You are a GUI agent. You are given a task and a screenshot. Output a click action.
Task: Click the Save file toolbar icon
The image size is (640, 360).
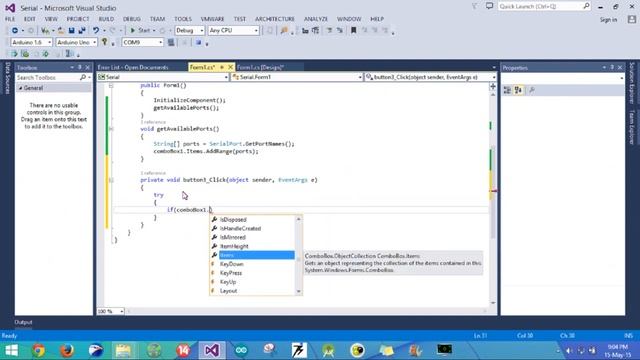pos(71,31)
